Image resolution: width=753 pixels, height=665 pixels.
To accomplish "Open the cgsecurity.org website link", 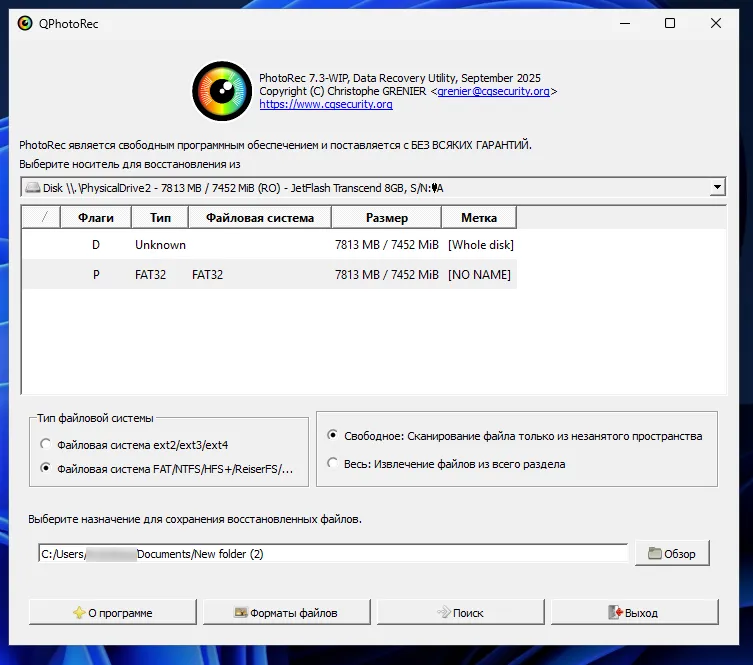I will (325, 104).
